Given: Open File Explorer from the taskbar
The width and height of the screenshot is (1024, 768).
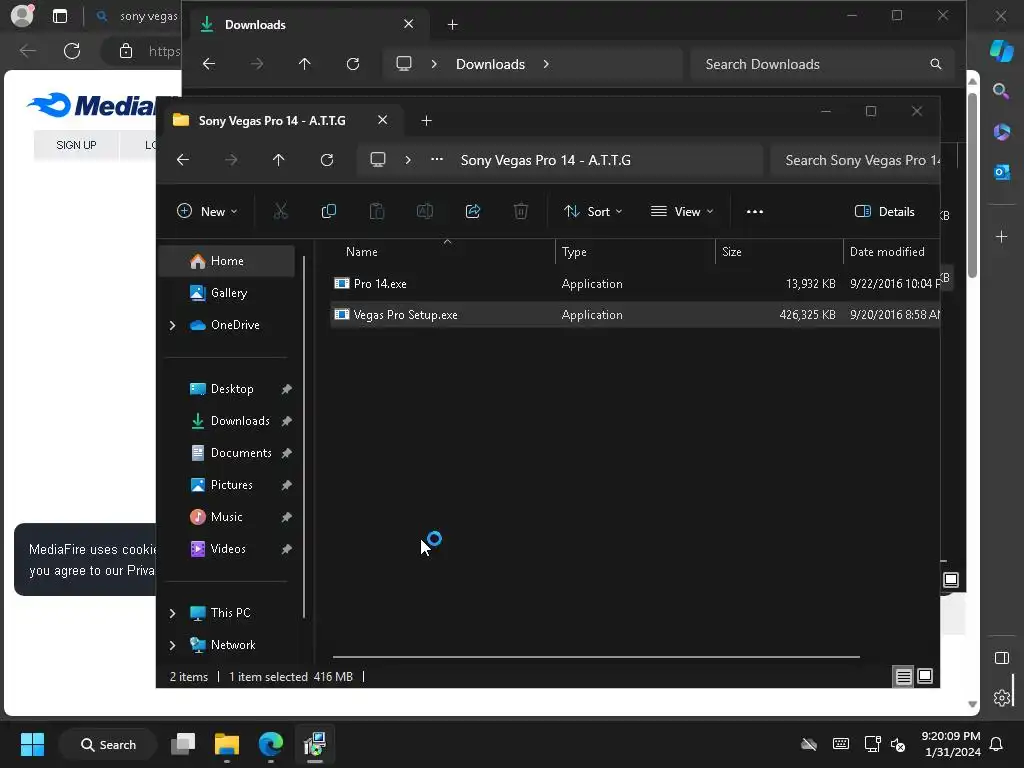Looking at the screenshot, I should tap(227, 744).
